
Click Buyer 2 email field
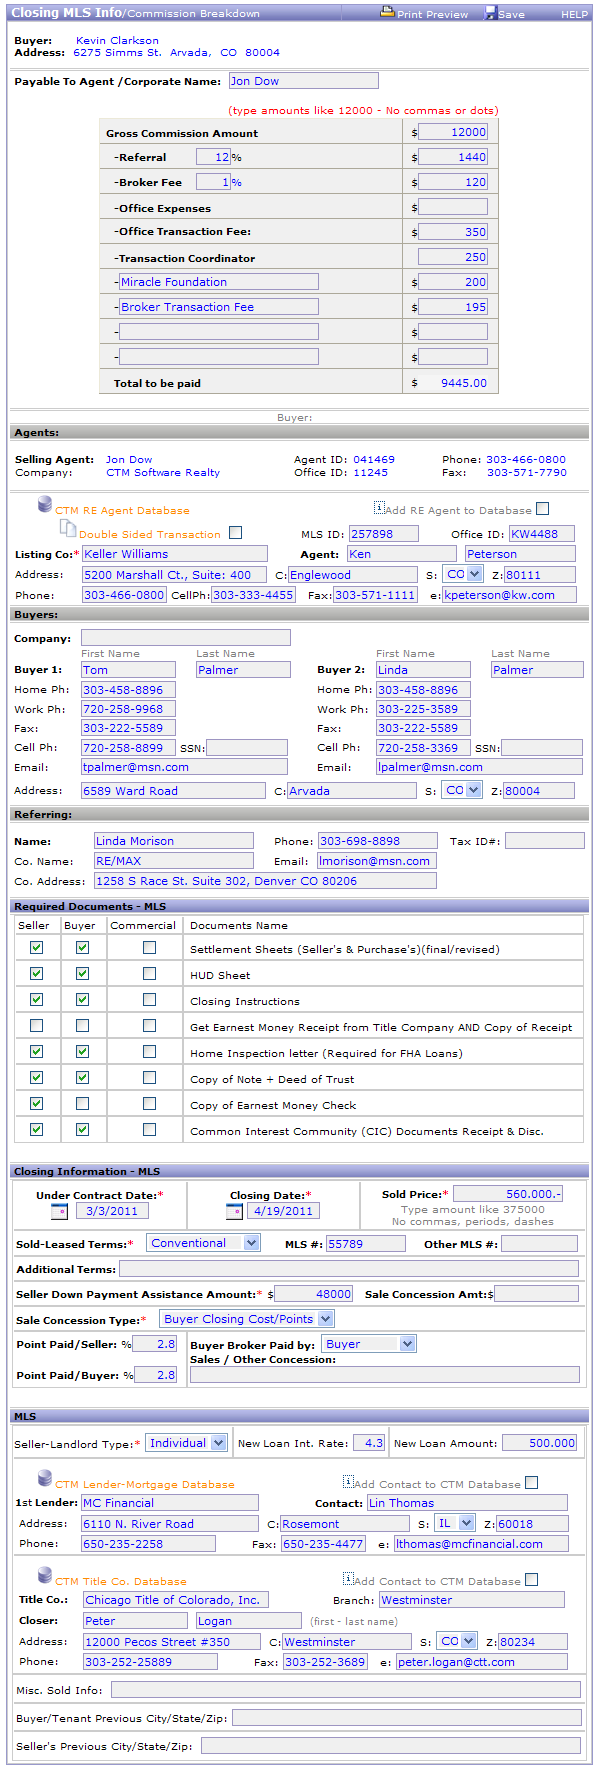(x=479, y=767)
